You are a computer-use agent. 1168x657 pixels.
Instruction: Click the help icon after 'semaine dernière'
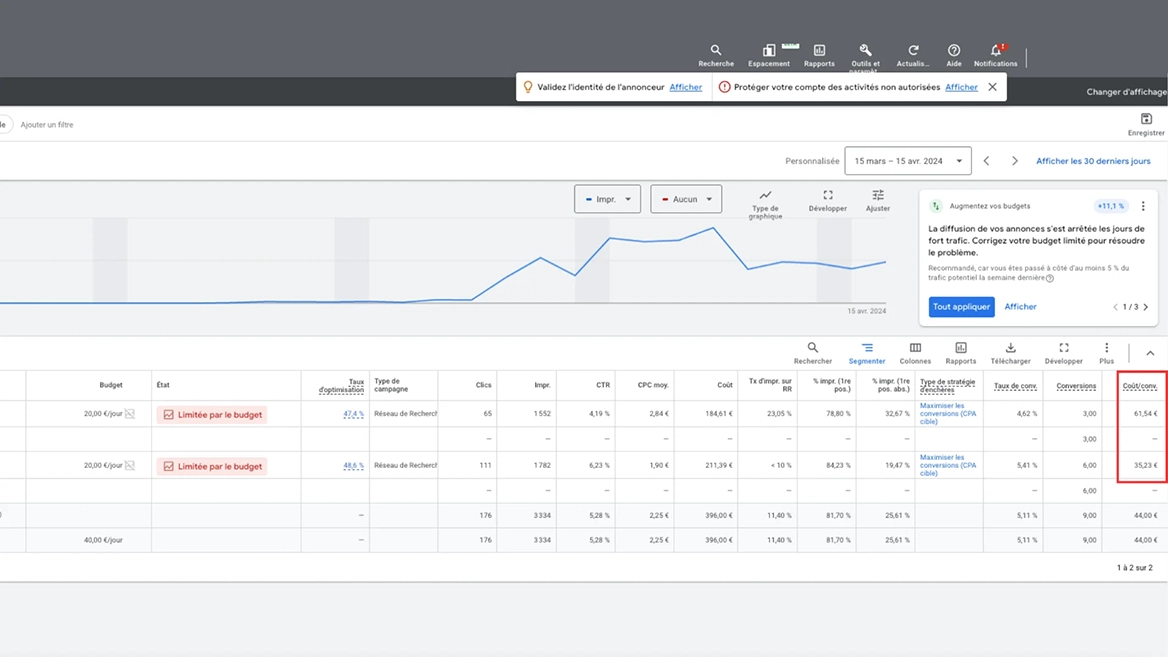point(1050,279)
